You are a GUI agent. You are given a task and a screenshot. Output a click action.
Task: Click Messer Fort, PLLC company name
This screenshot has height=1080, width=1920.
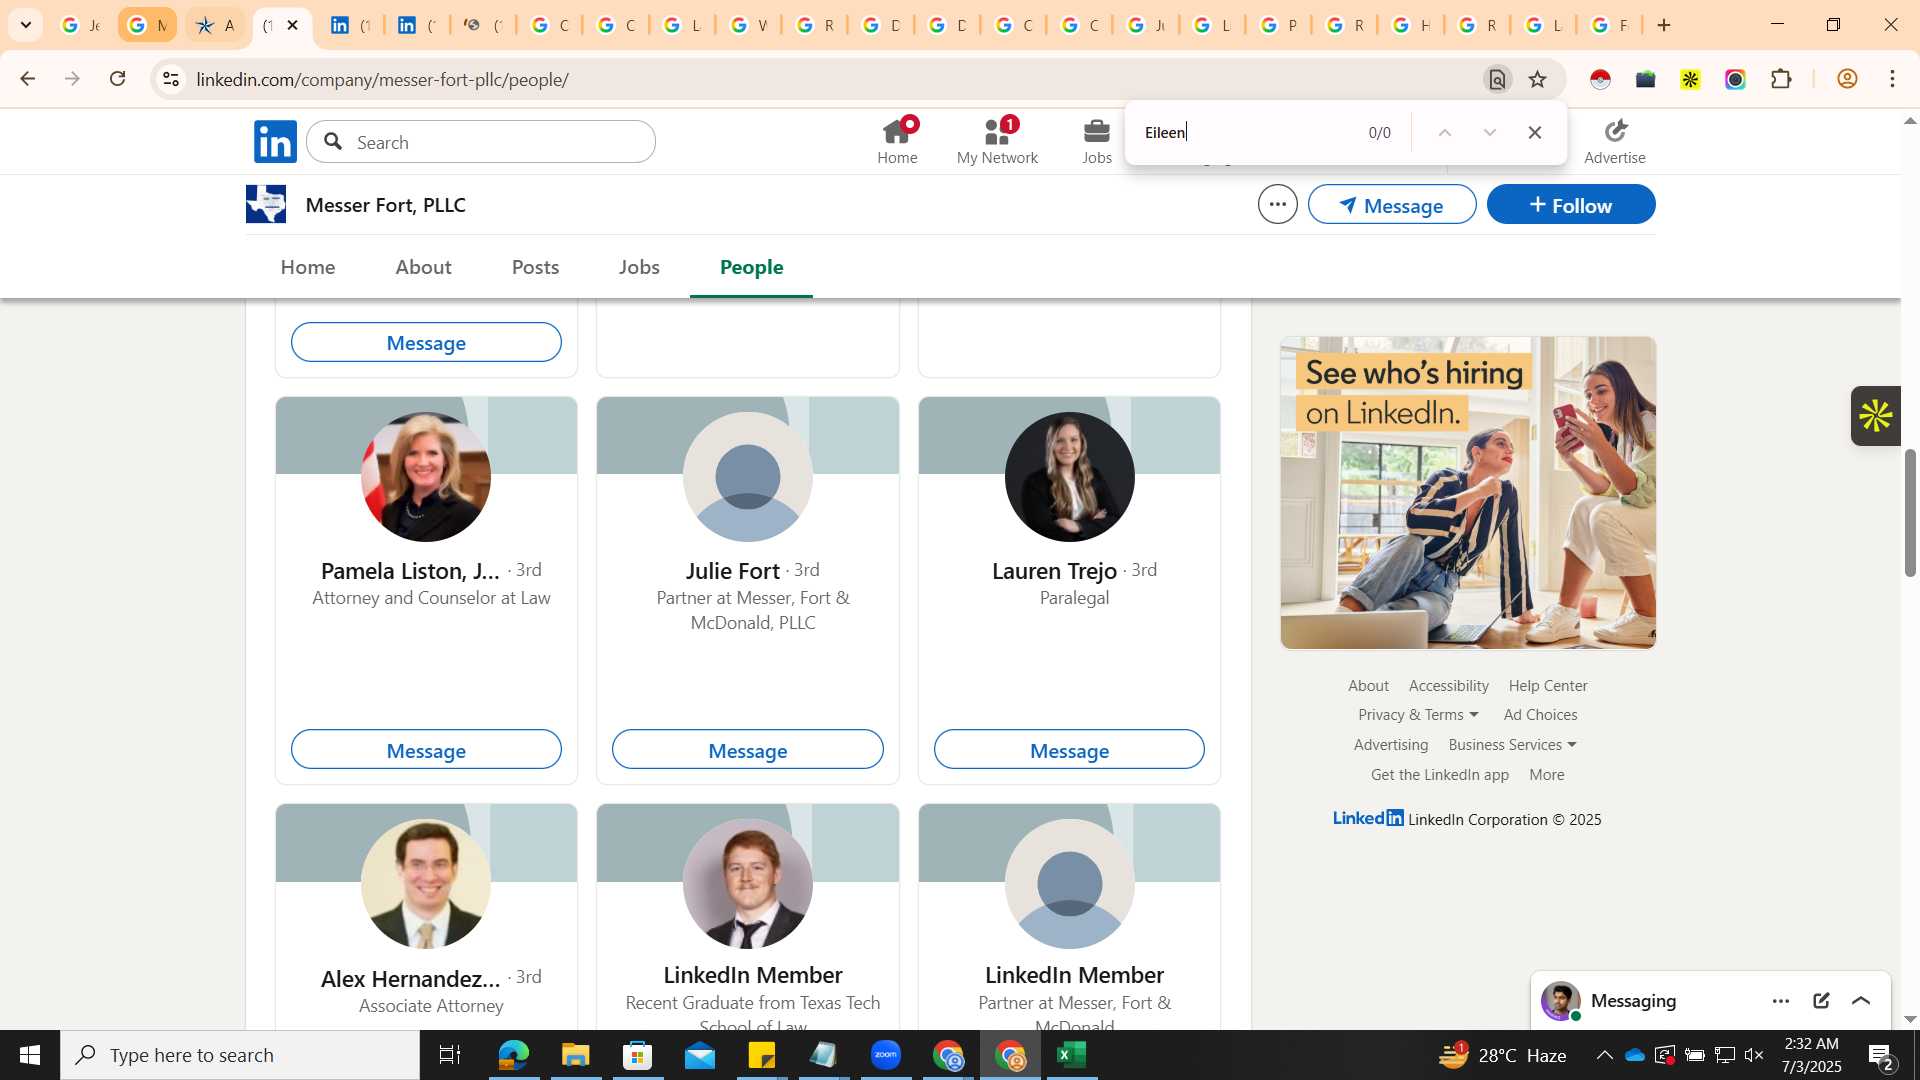(x=385, y=205)
